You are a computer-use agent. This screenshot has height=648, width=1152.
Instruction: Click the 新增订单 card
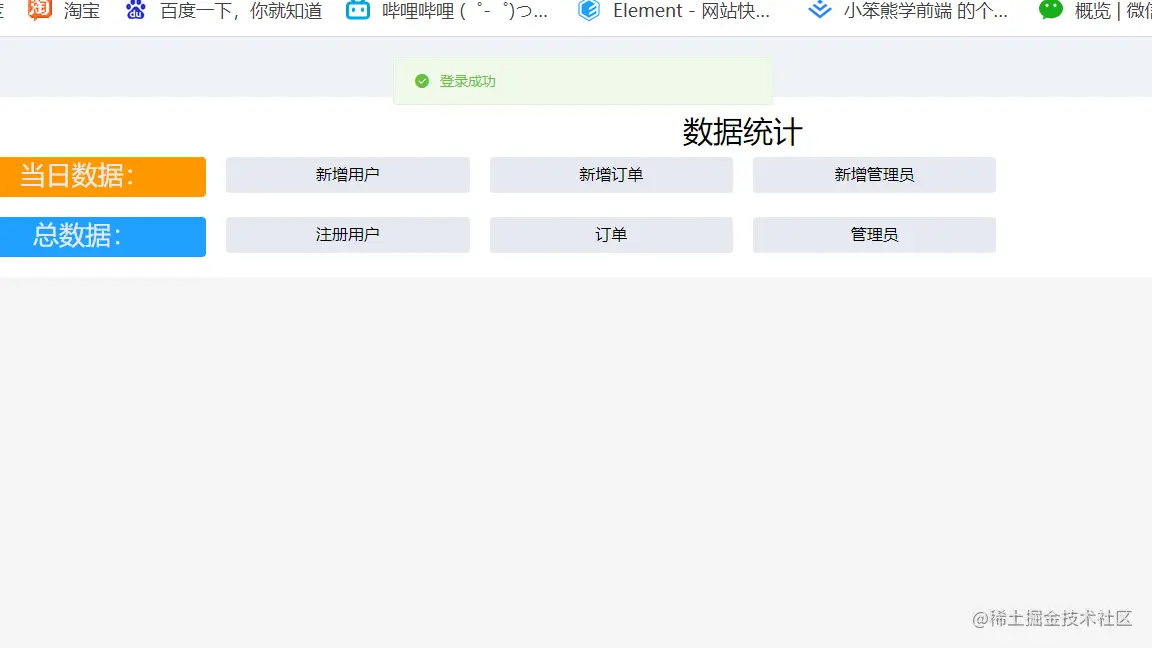point(611,175)
